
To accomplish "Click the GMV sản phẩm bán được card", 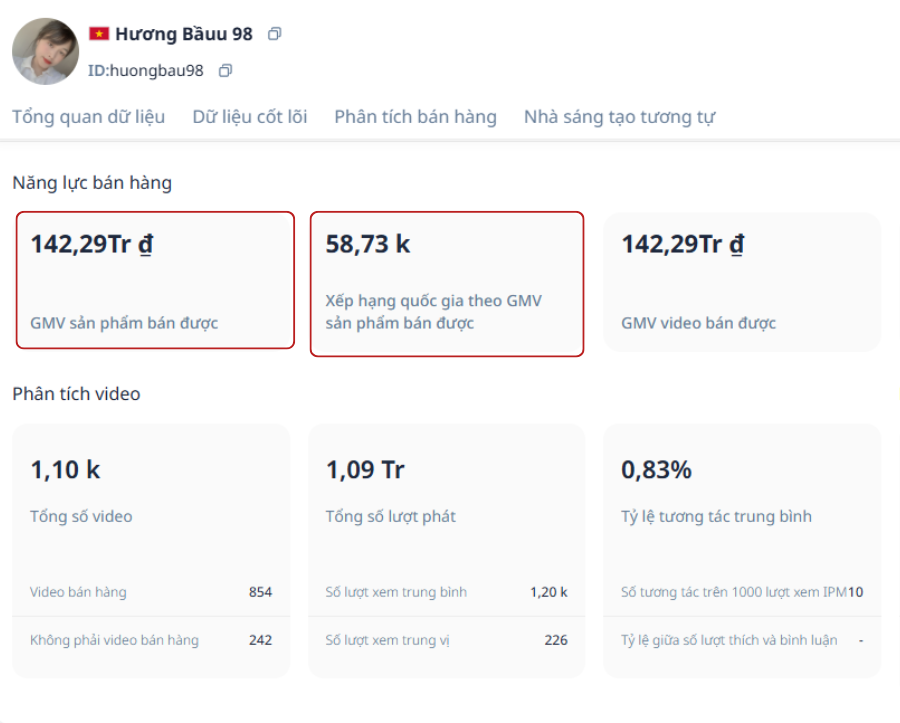I will pos(155,280).
